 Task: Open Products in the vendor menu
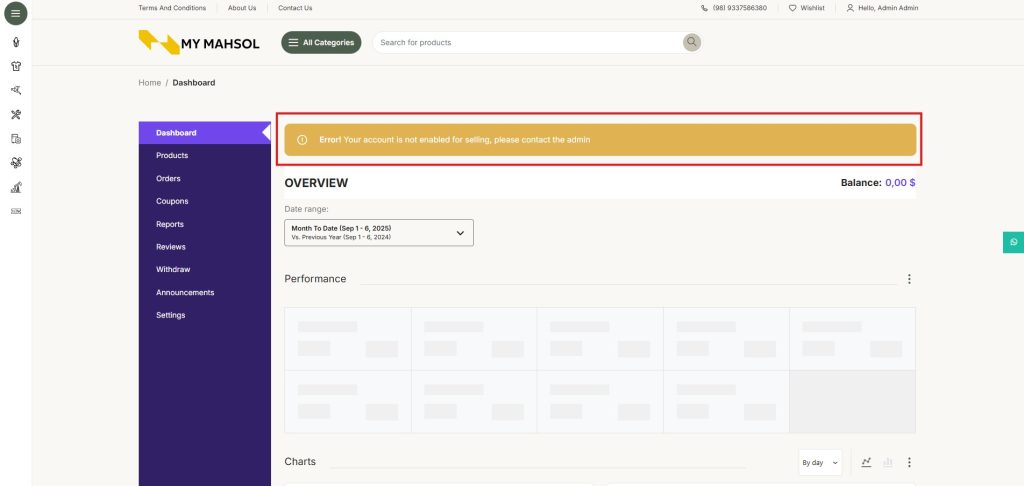point(172,156)
